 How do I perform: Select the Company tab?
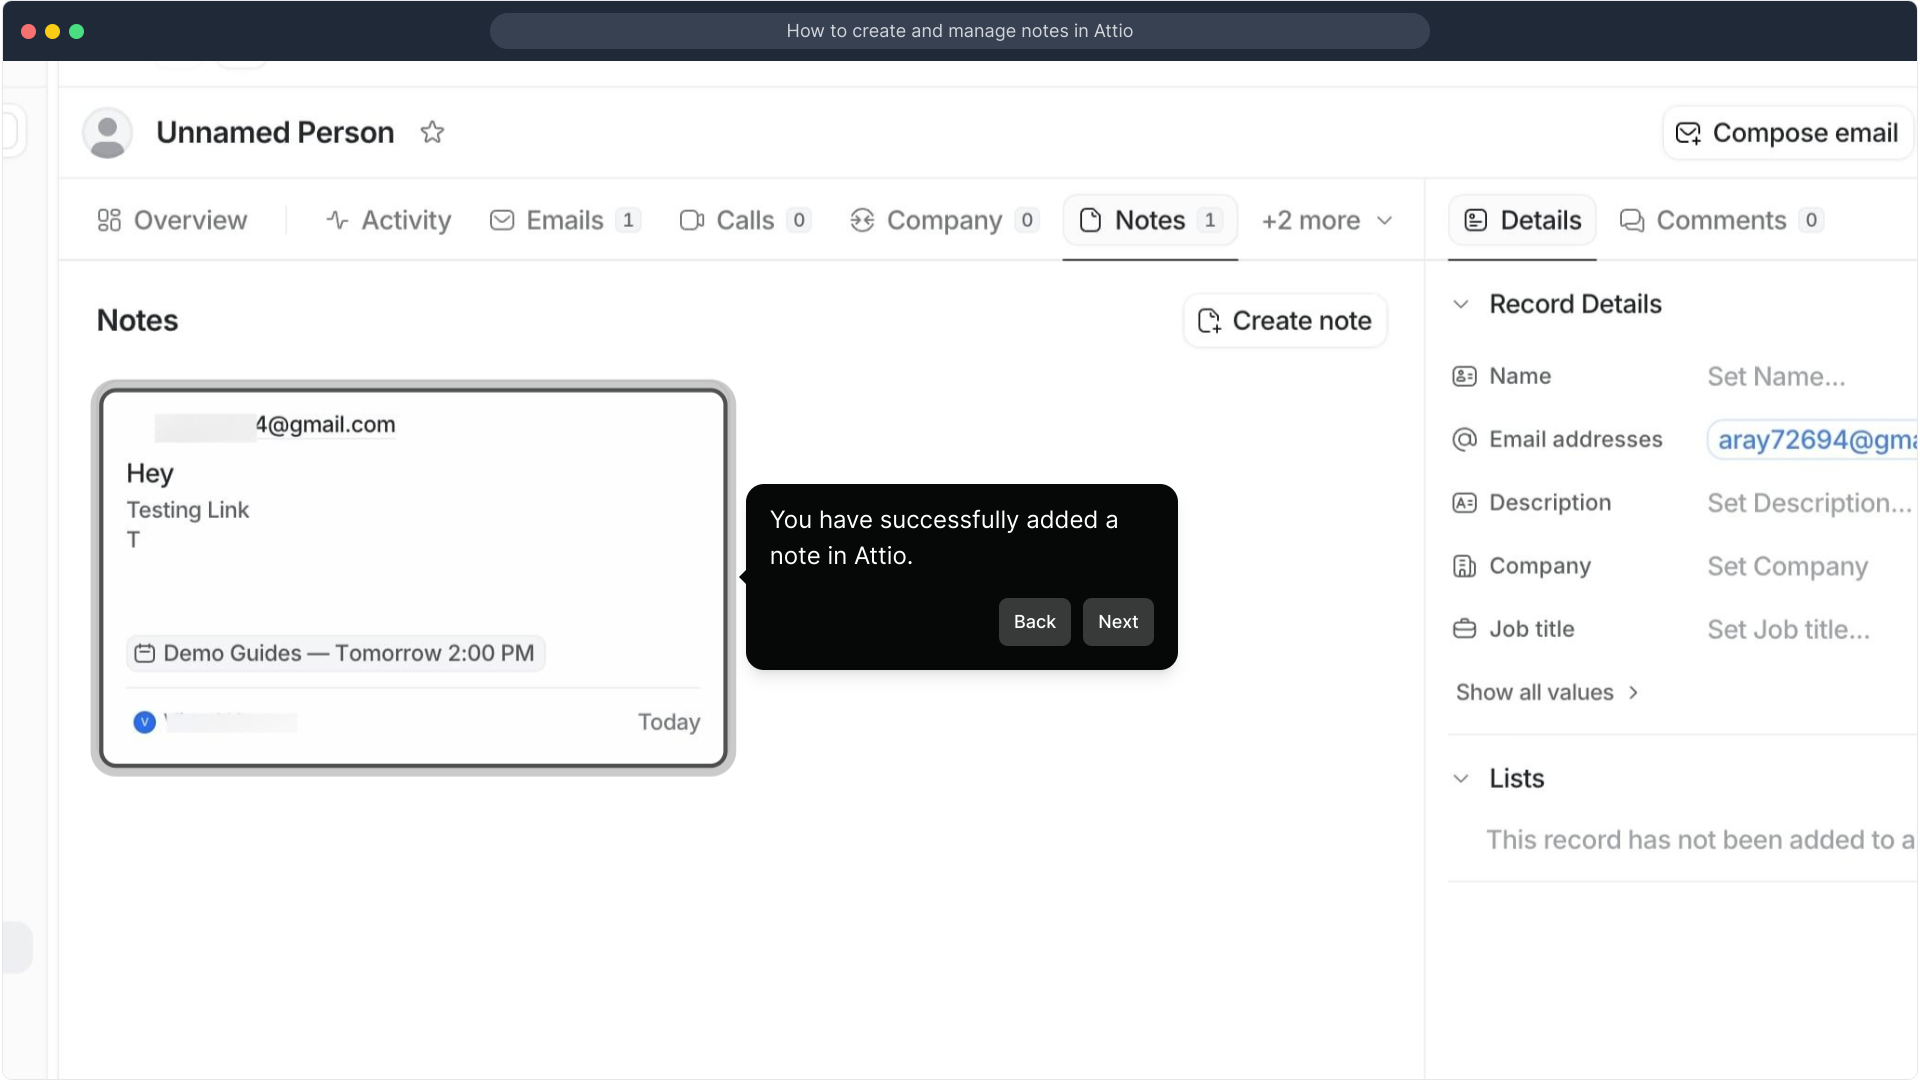tap(944, 220)
